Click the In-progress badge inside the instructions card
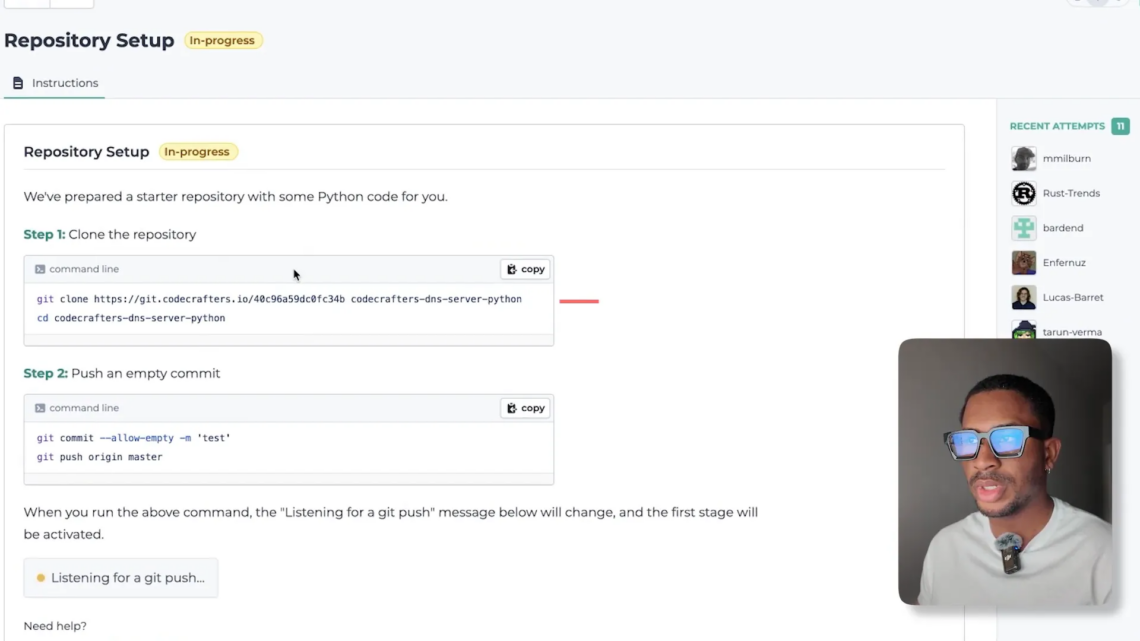 [x=197, y=152]
